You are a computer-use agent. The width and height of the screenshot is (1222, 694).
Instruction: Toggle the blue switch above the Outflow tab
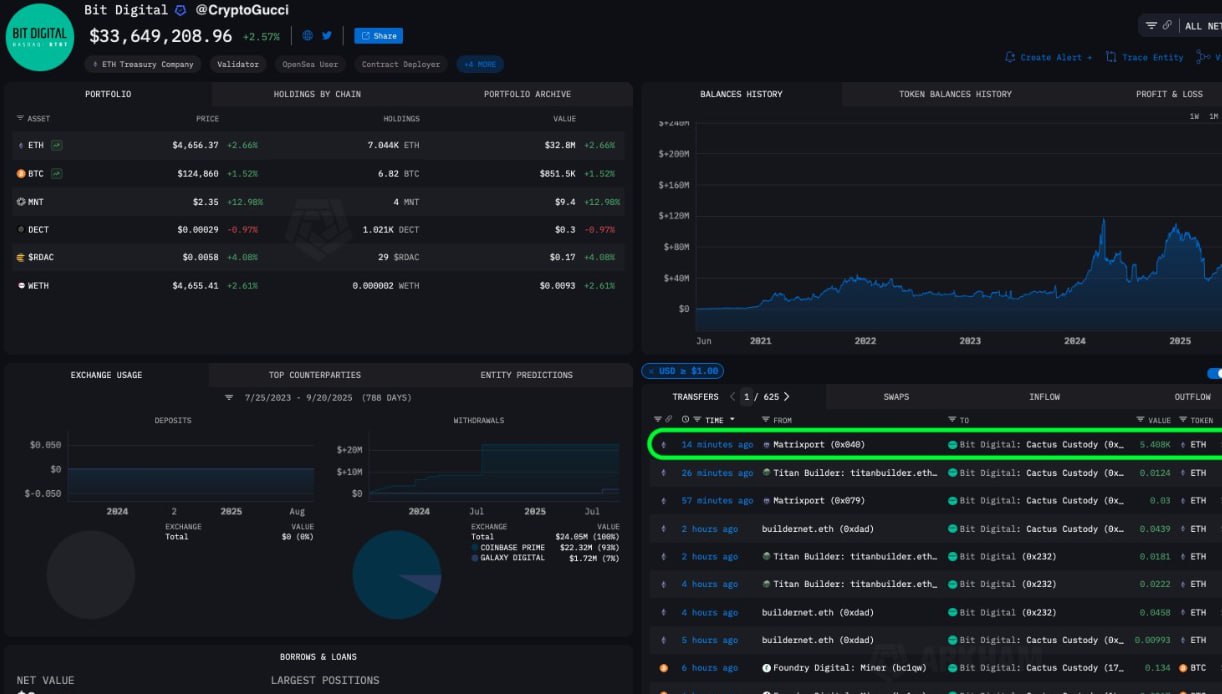click(1214, 373)
